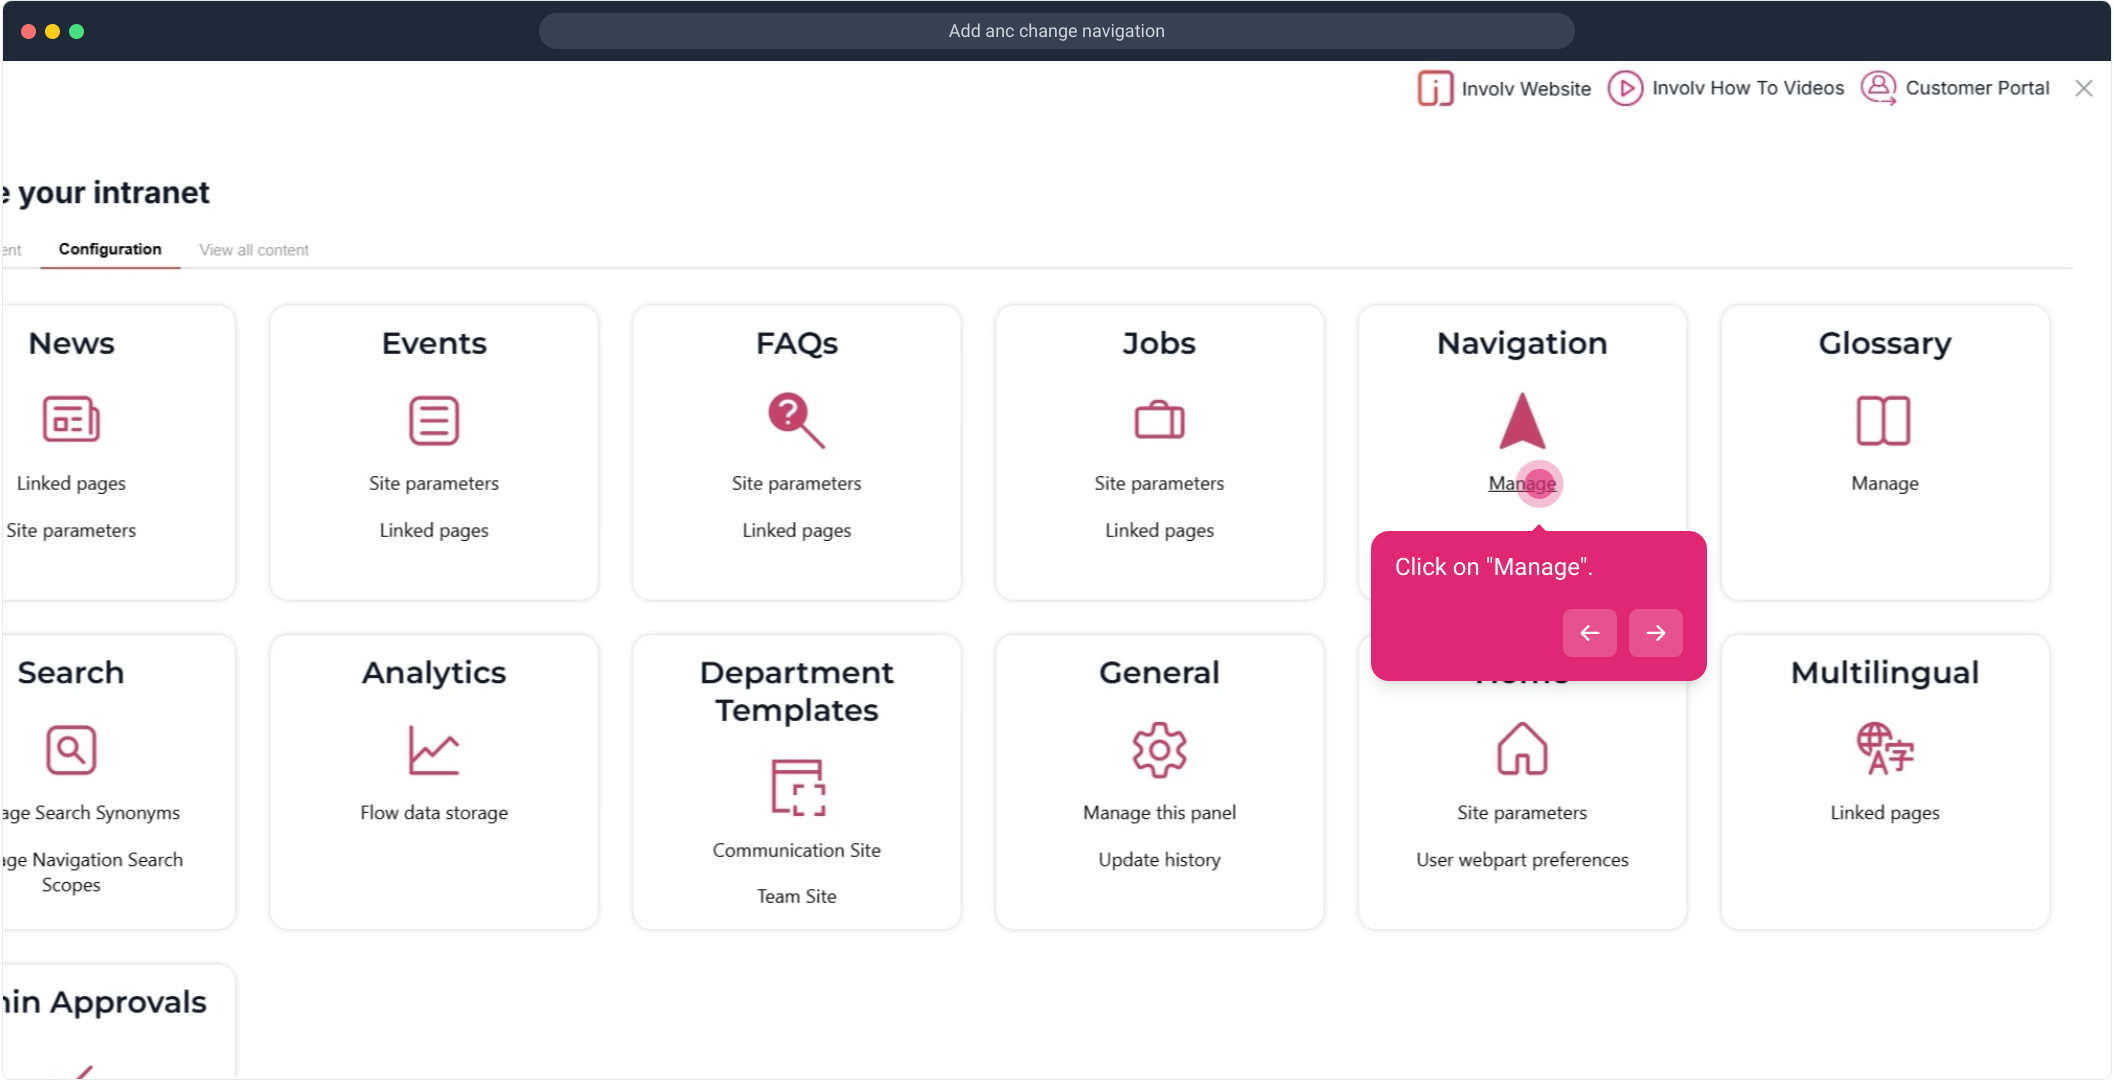Open Linked pages under Multilingual
The image size is (2114, 1080).
point(1885,813)
